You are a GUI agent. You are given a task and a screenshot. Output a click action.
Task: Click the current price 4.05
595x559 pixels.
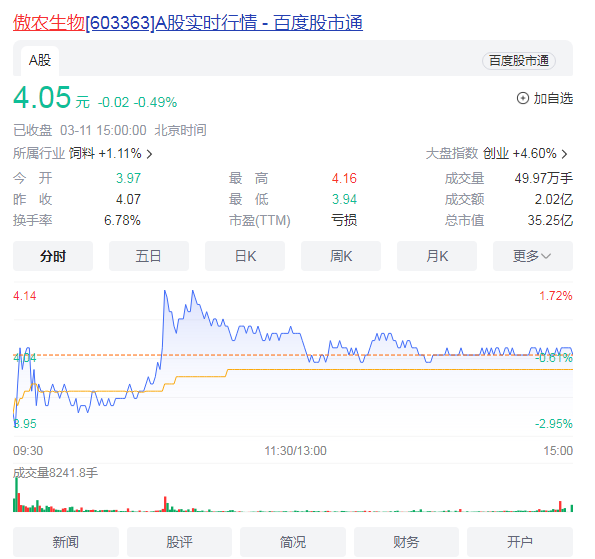[x=42, y=98]
